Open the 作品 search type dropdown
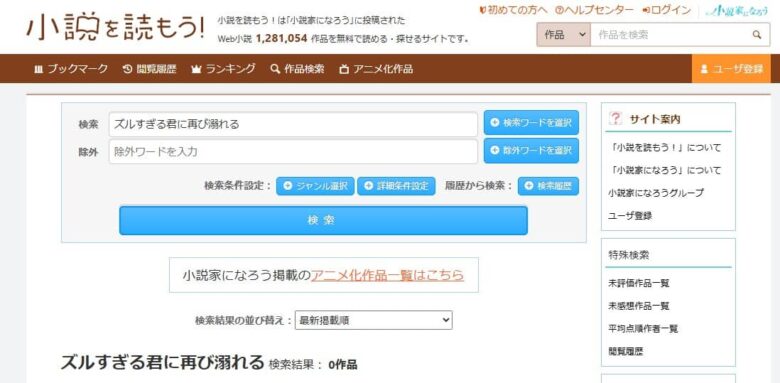 click(564, 35)
